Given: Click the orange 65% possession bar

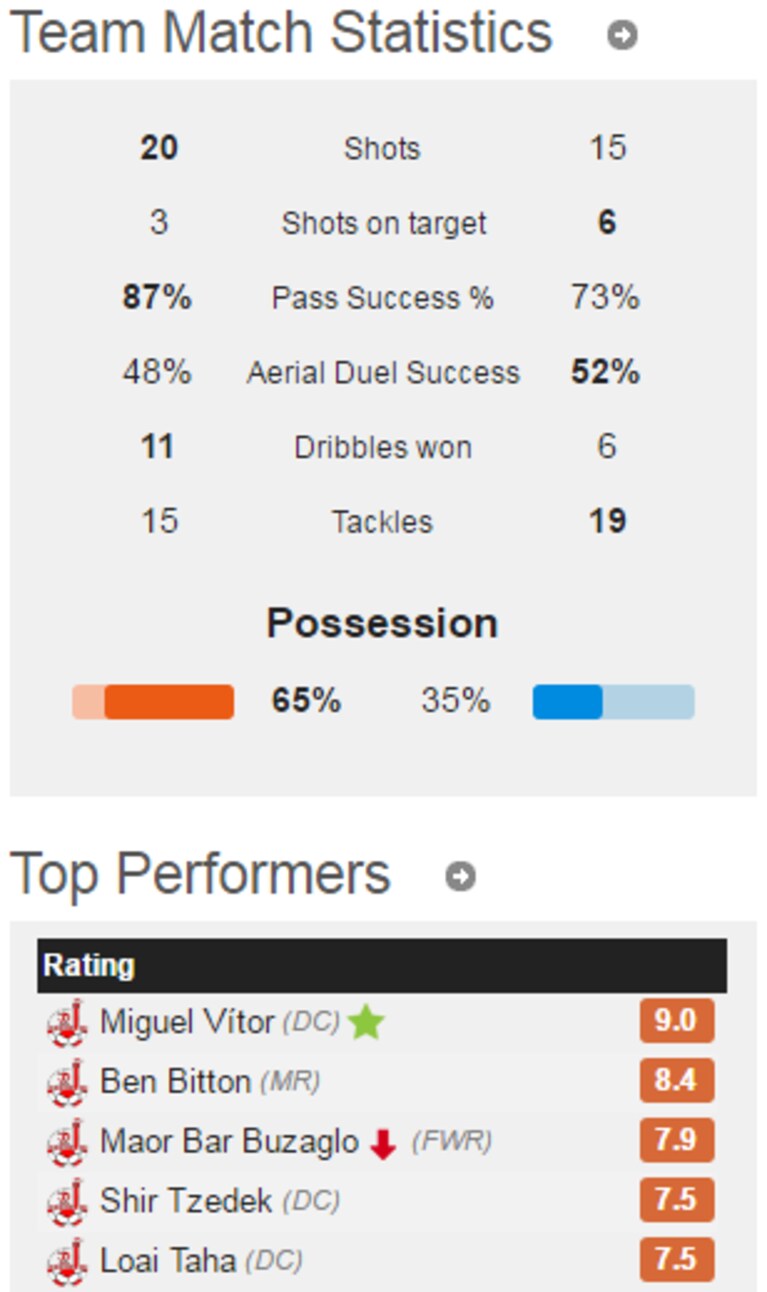Looking at the screenshot, I should (153, 702).
